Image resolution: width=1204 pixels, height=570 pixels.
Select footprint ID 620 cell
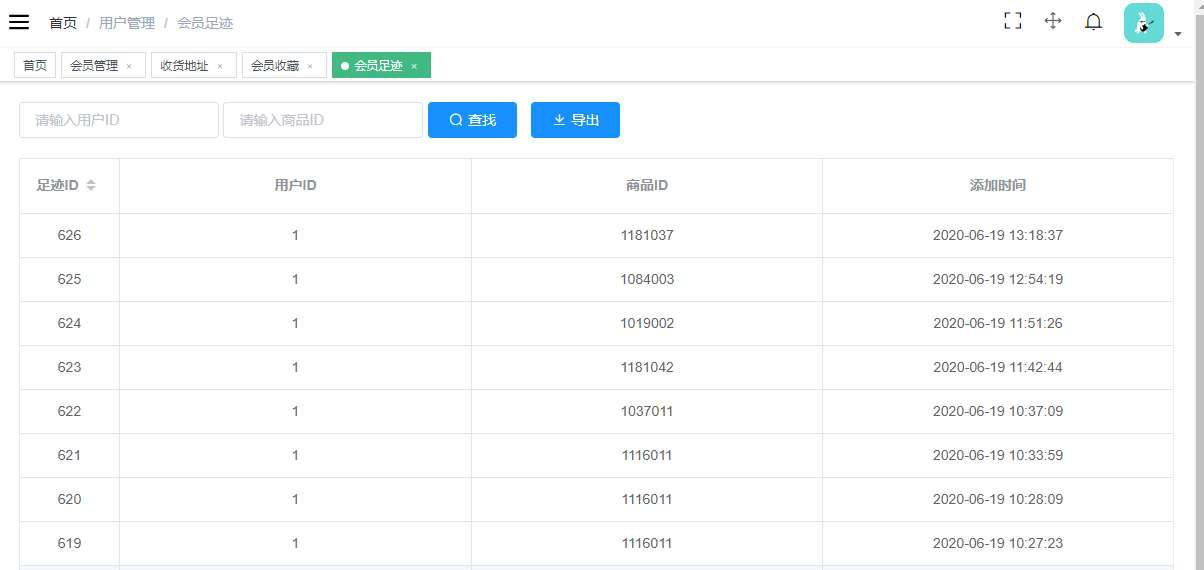tap(70, 499)
